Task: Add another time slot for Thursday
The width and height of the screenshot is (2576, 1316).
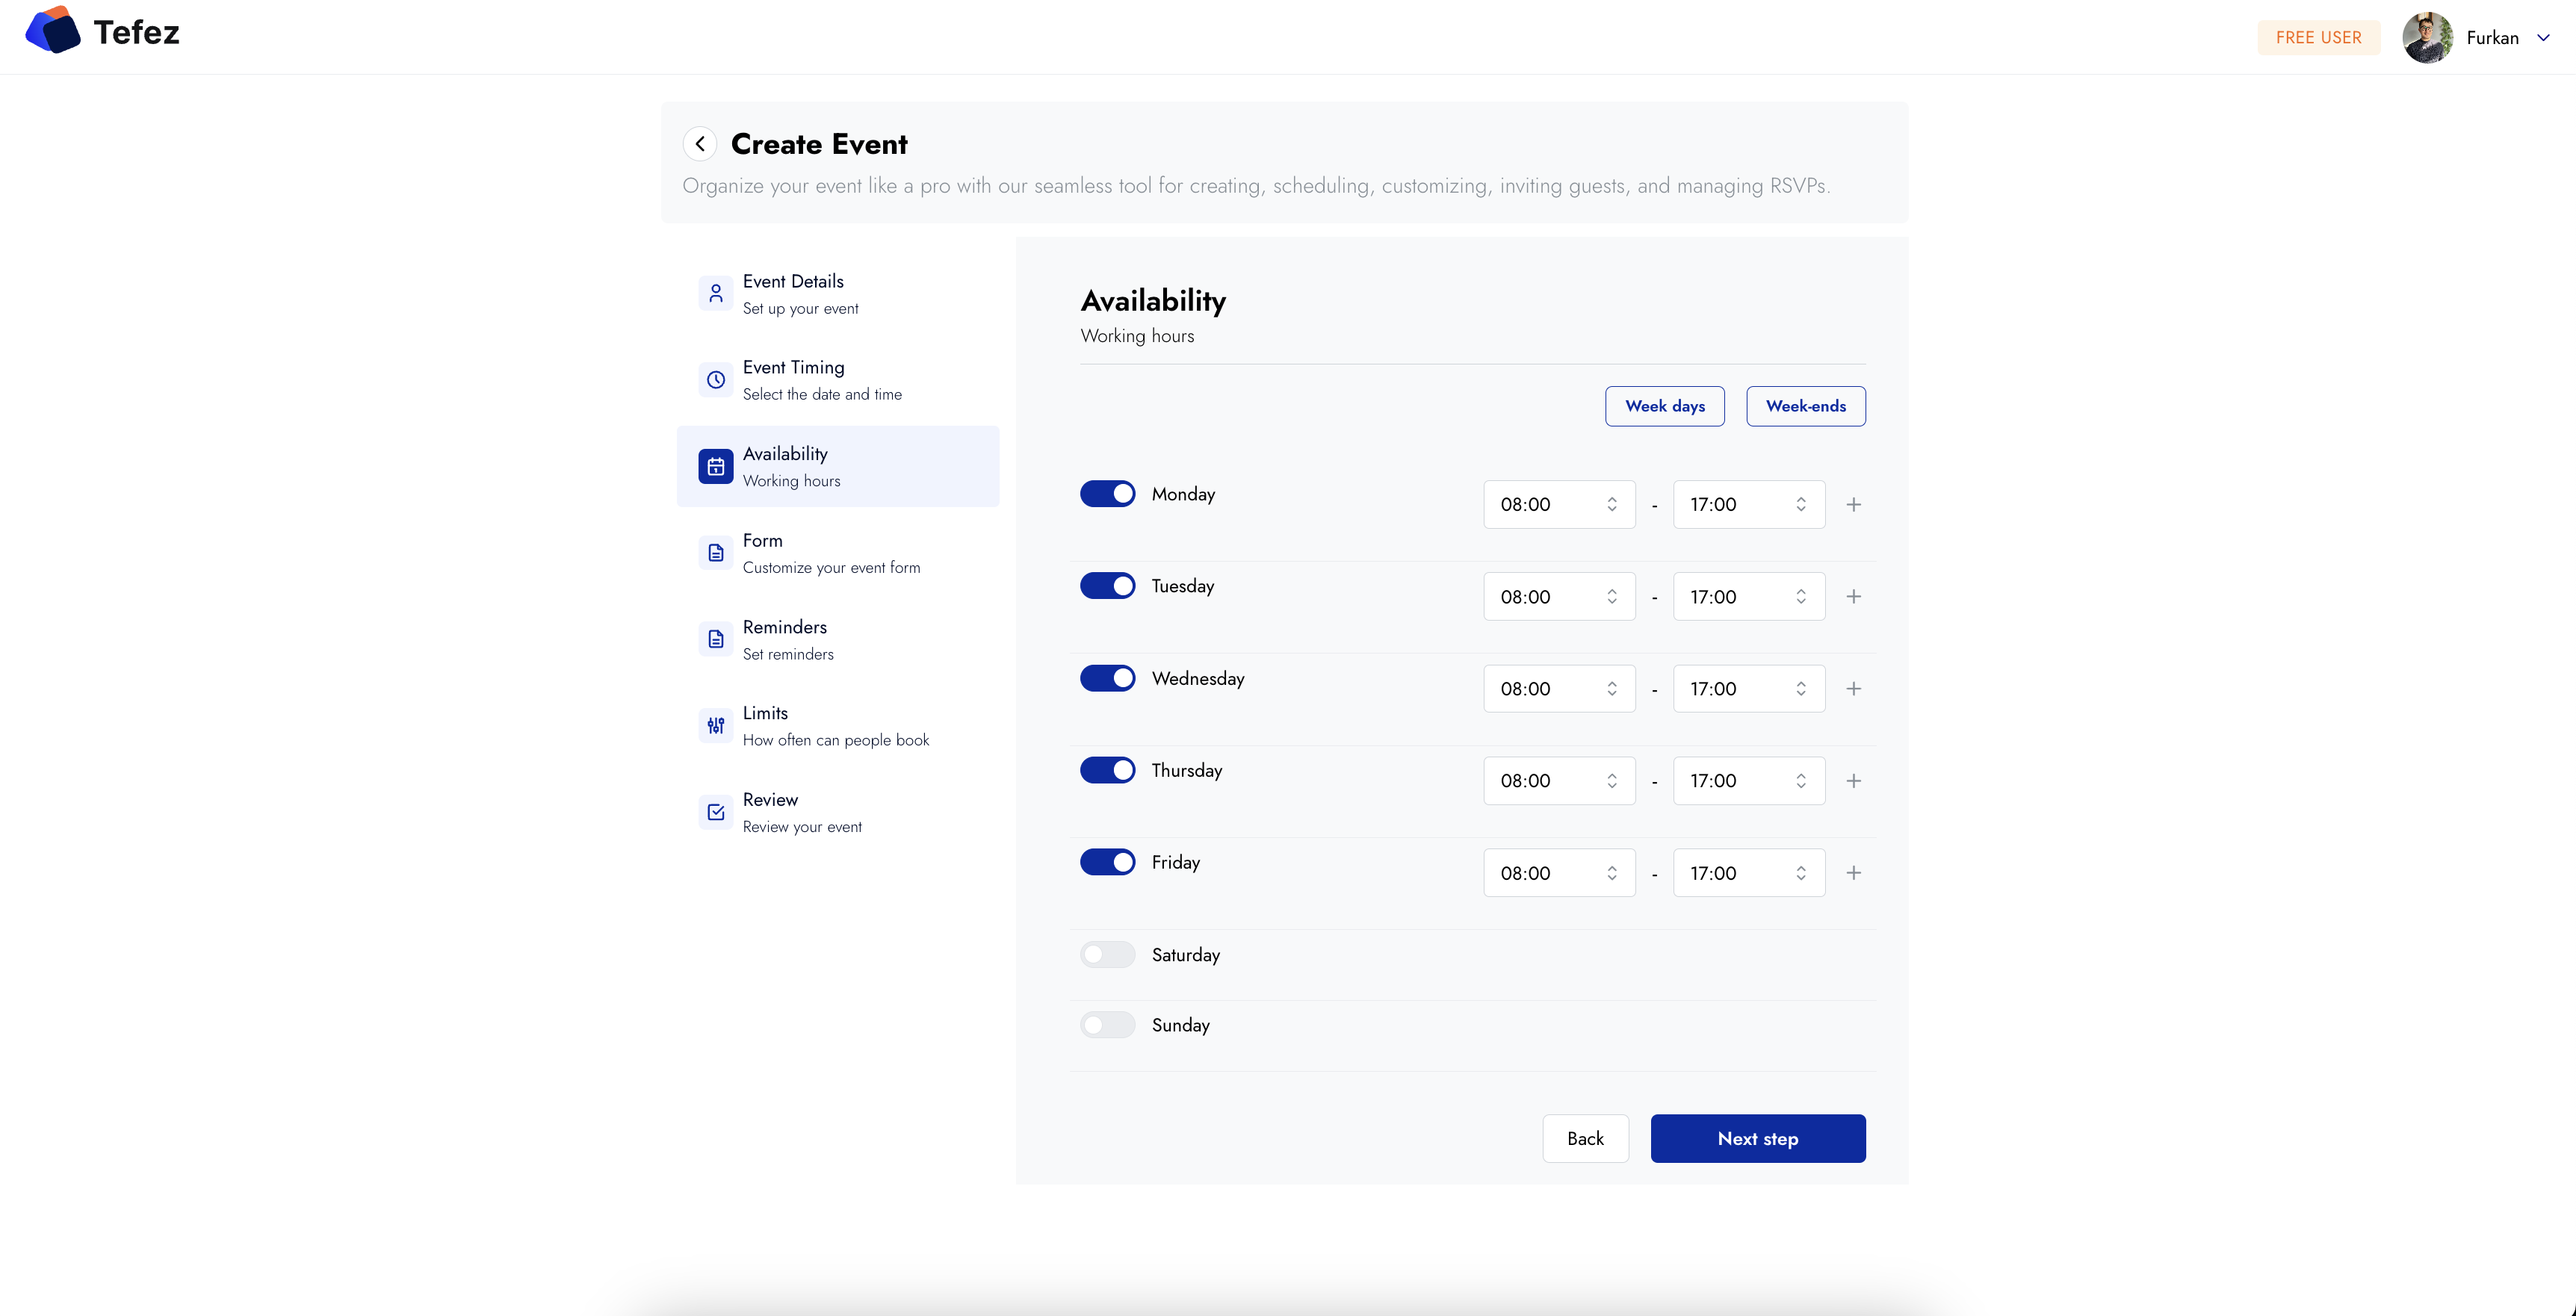Action: 1854,781
